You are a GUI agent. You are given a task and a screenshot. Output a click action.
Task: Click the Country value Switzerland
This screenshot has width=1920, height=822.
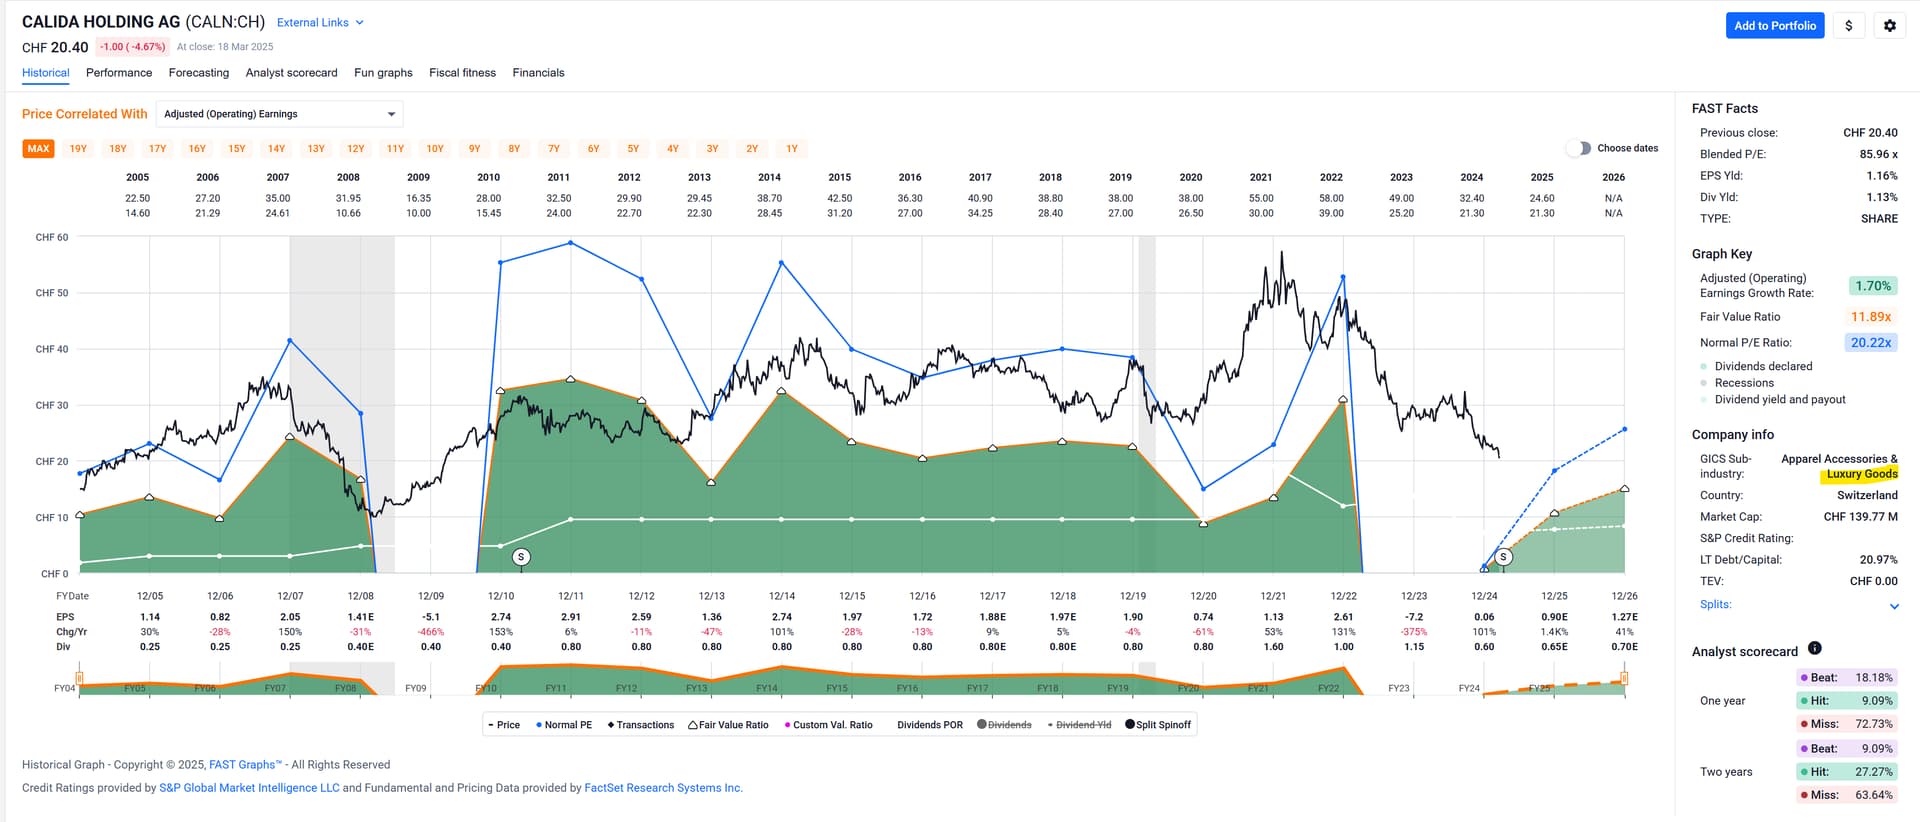1867,496
